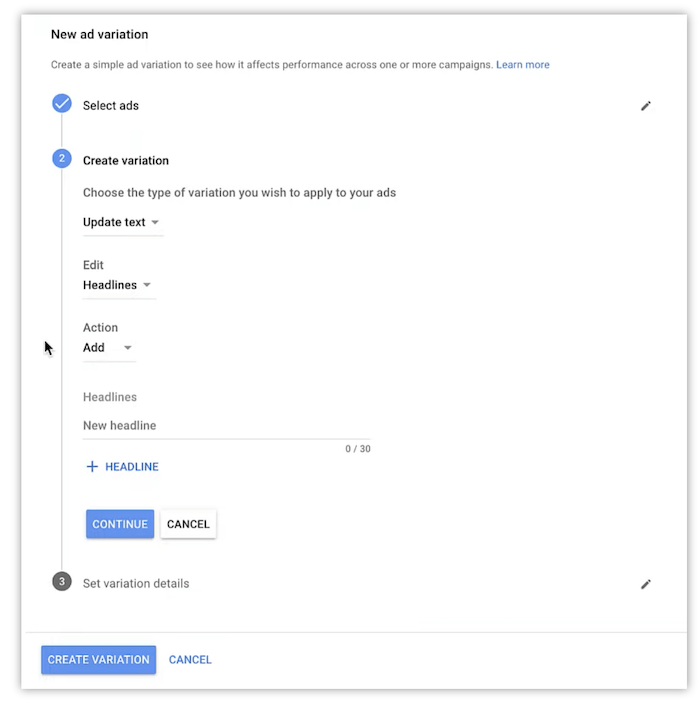Select the Select ads step label
This screenshot has width=700, height=704.
(x=111, y=105)
